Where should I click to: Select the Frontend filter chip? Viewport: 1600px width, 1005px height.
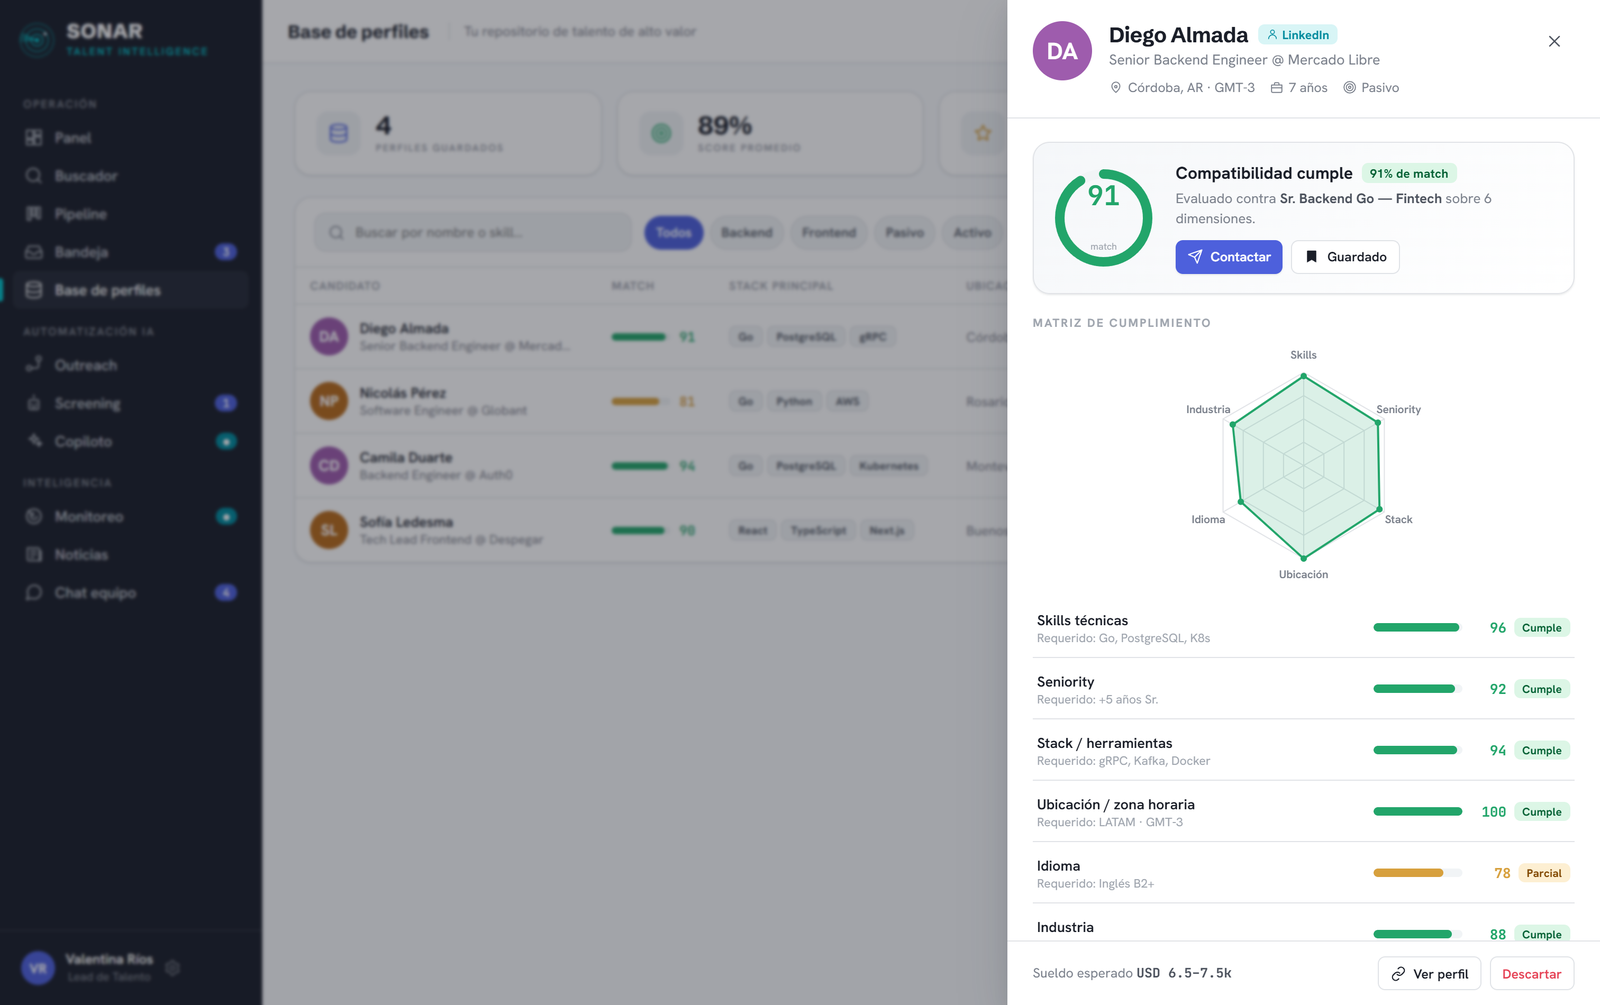point(829,232)
